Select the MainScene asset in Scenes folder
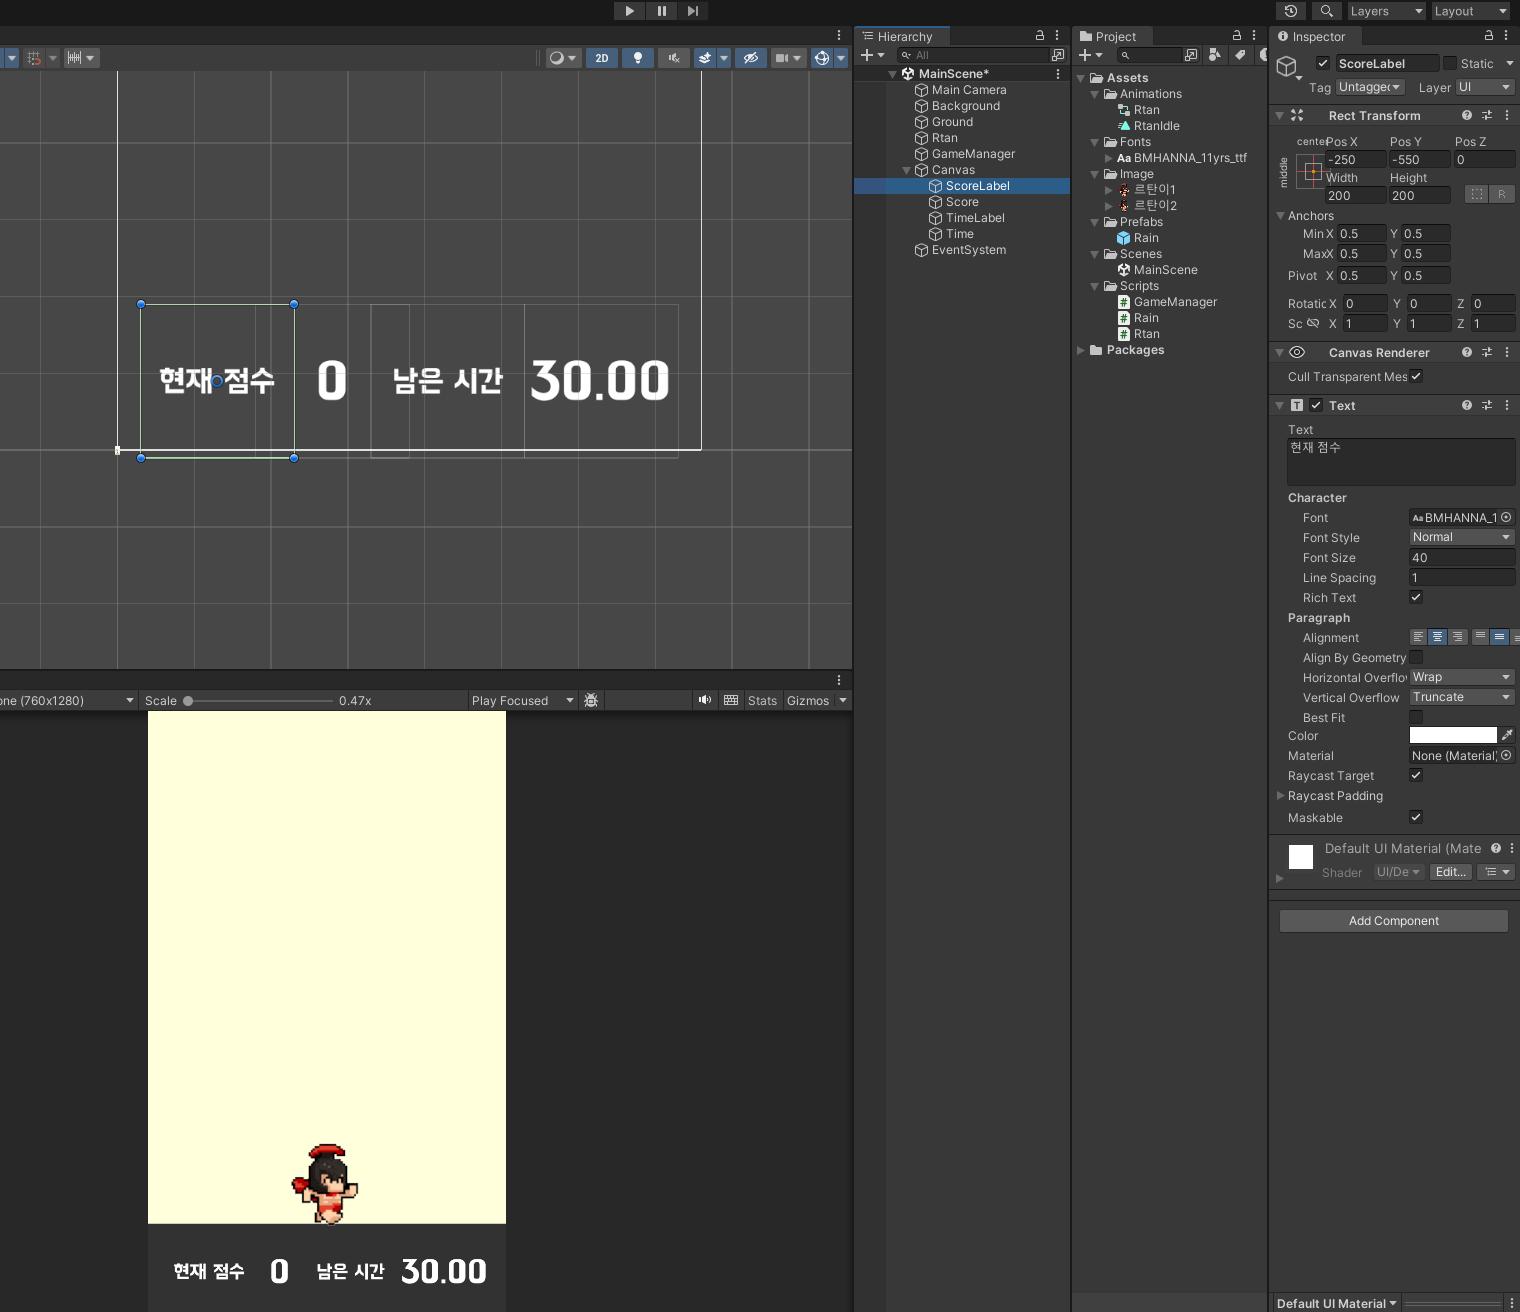The width and height of the screenshot is (1520, 1312). tap(1165, 270)
